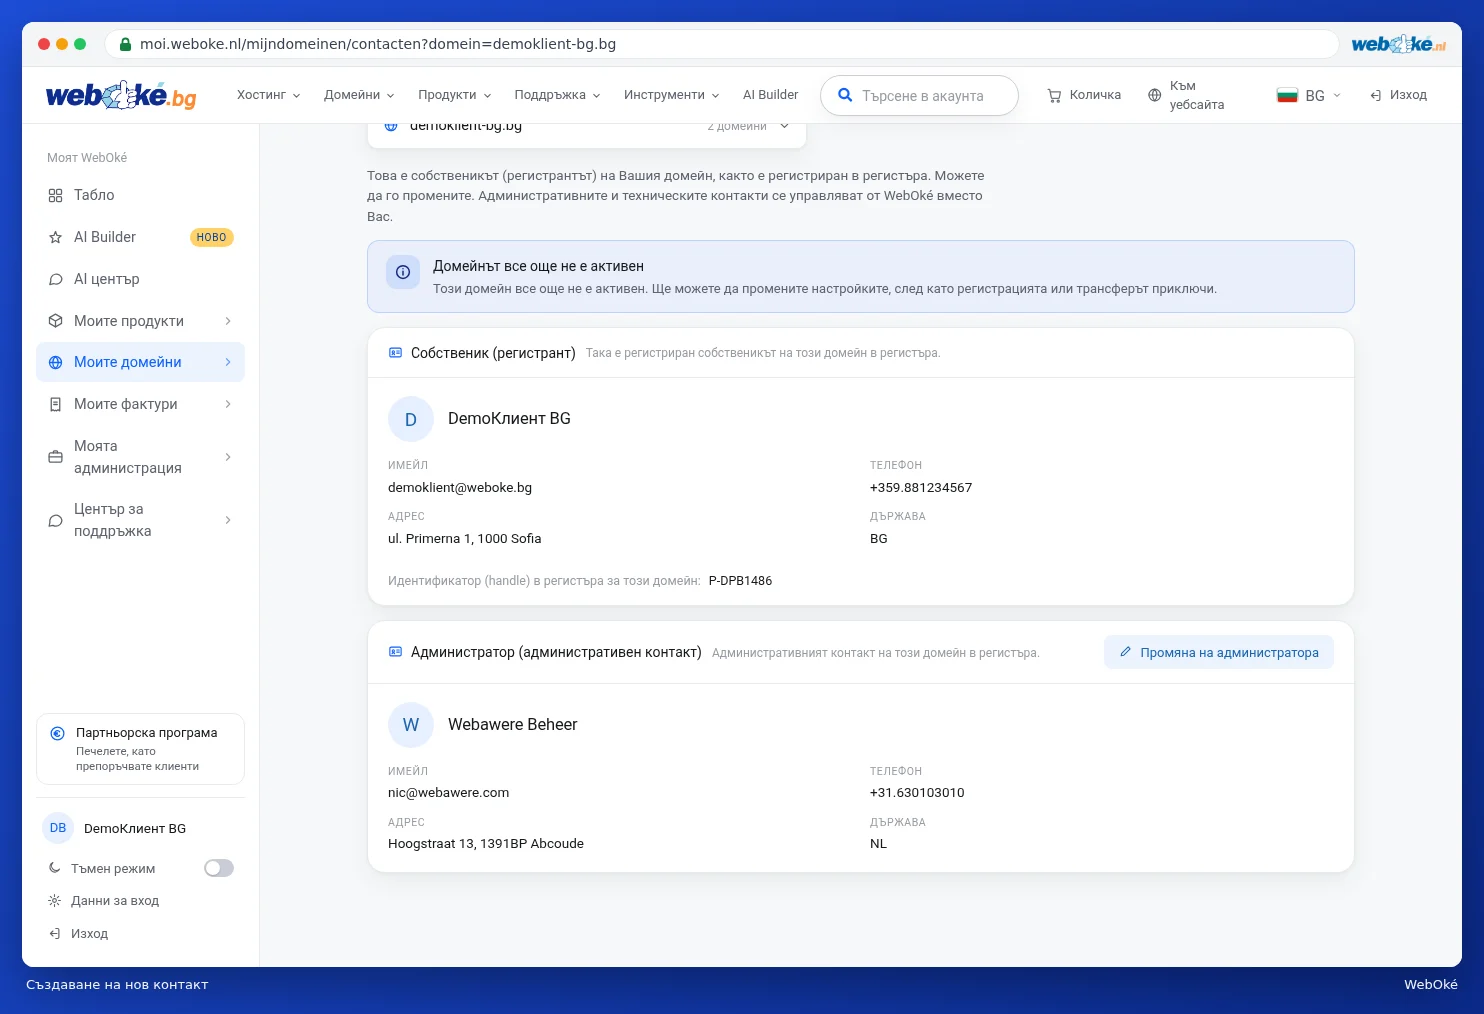Open the Партньорска програма card
Viewport: 1484px width, 1014px height.
(140, 750)
